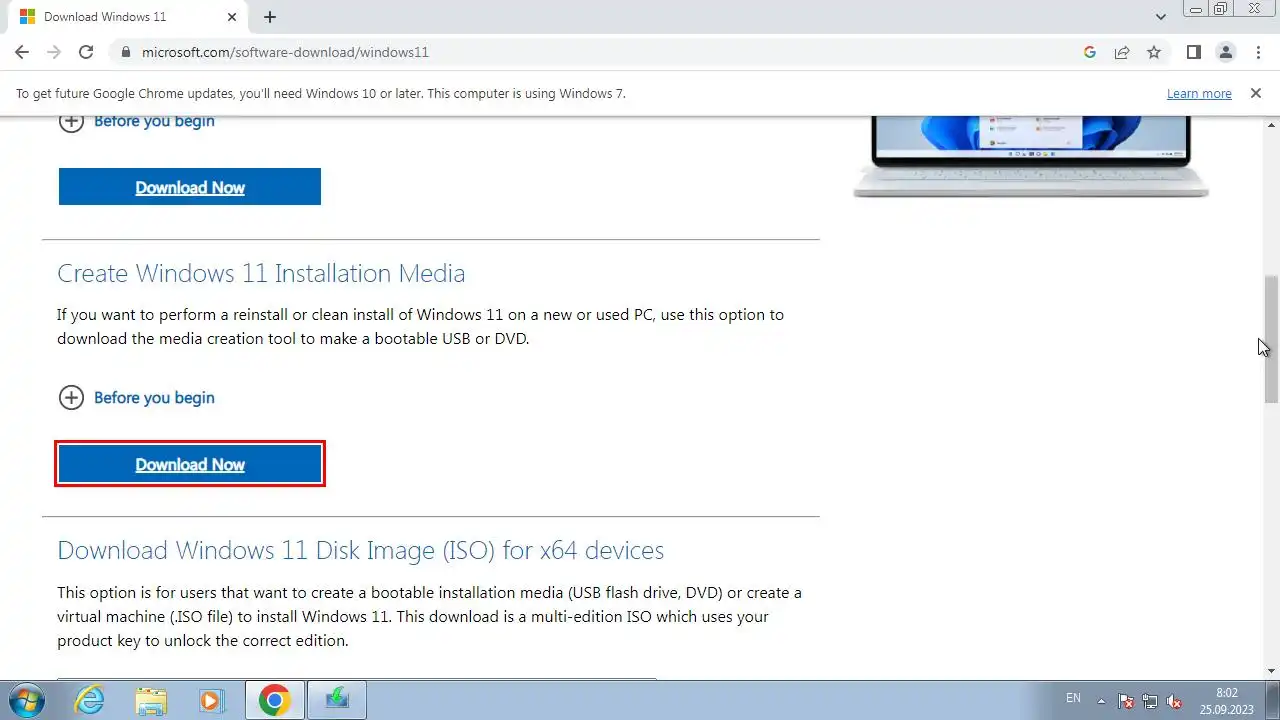Click the volume speaker tray icon

click(1176, 700)
